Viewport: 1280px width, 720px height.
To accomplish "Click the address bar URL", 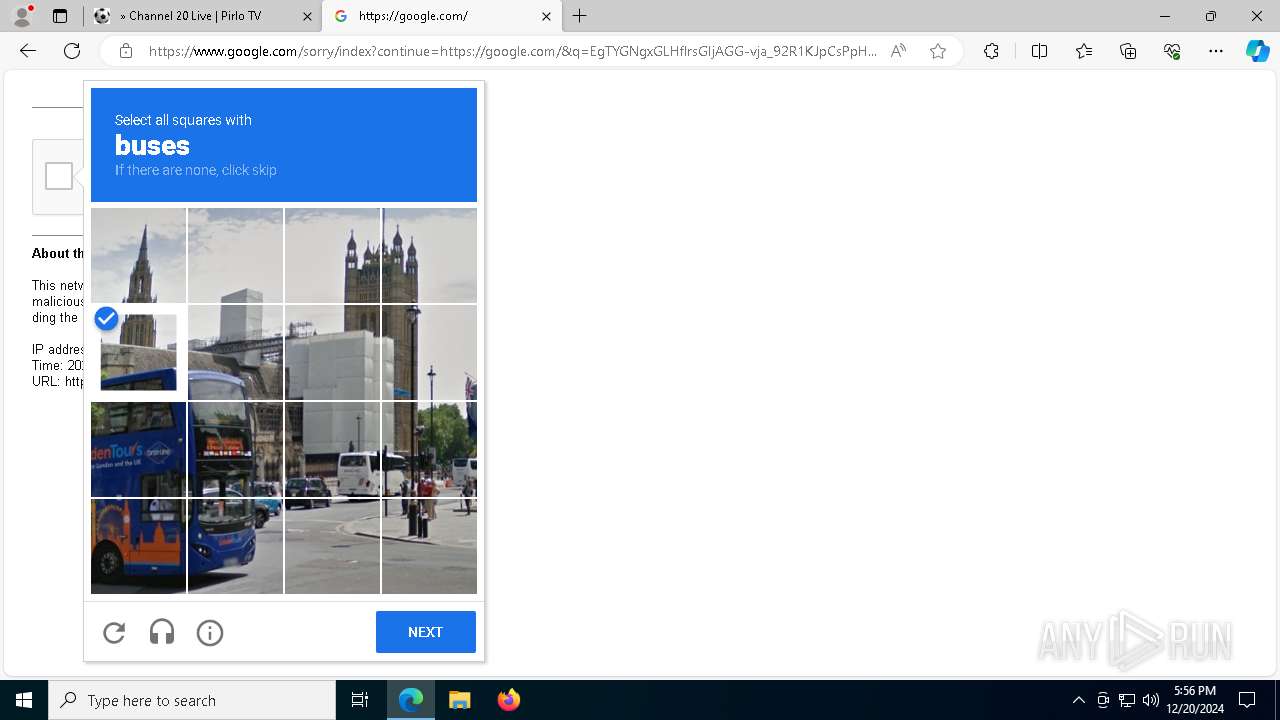I will pyautogui.click(x=513, y=51).
